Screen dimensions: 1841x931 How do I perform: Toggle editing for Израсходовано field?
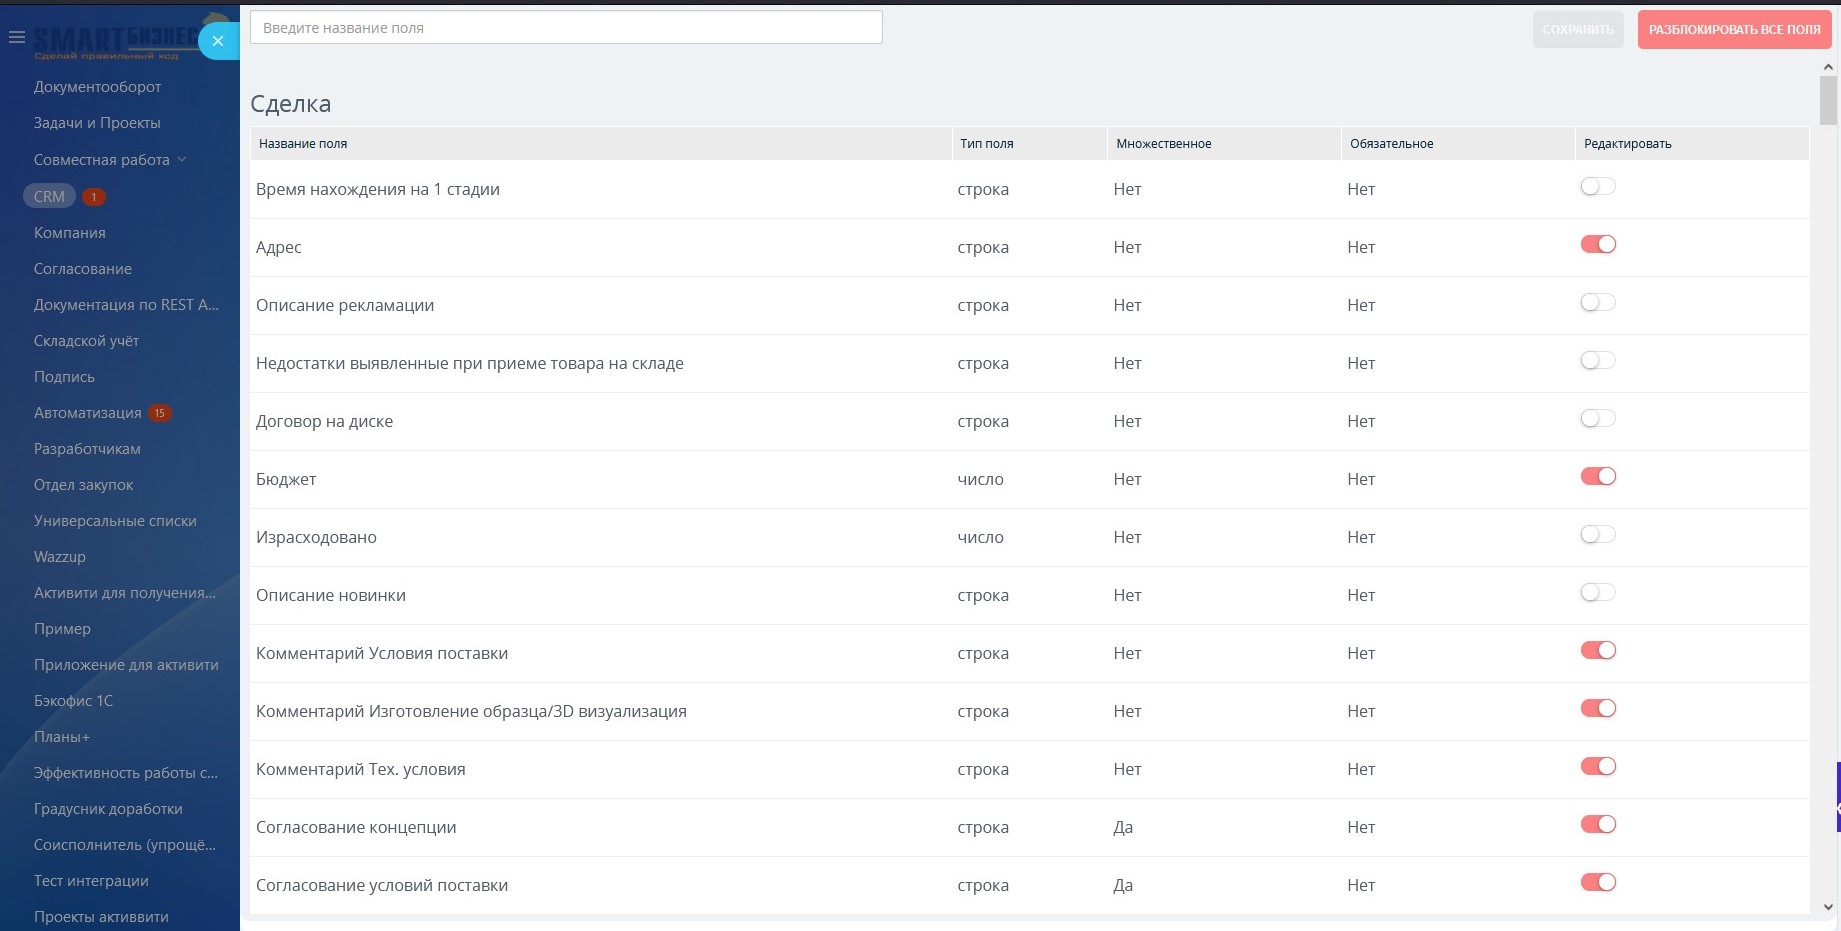(x=1597, y=535)
